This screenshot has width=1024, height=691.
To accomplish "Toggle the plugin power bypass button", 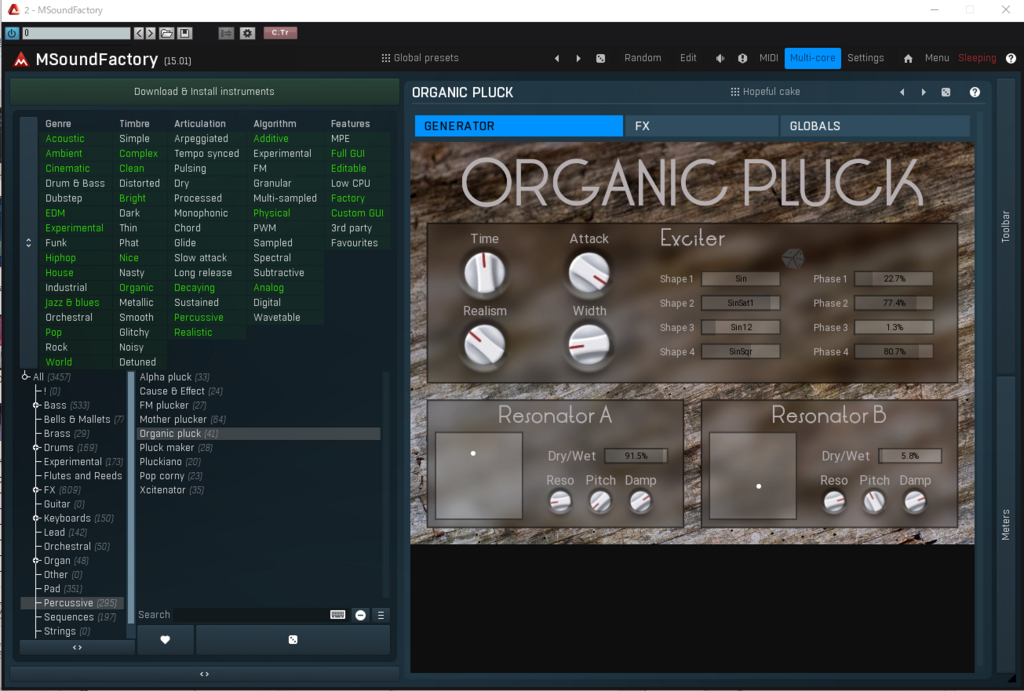I will [x=12, y=33].
